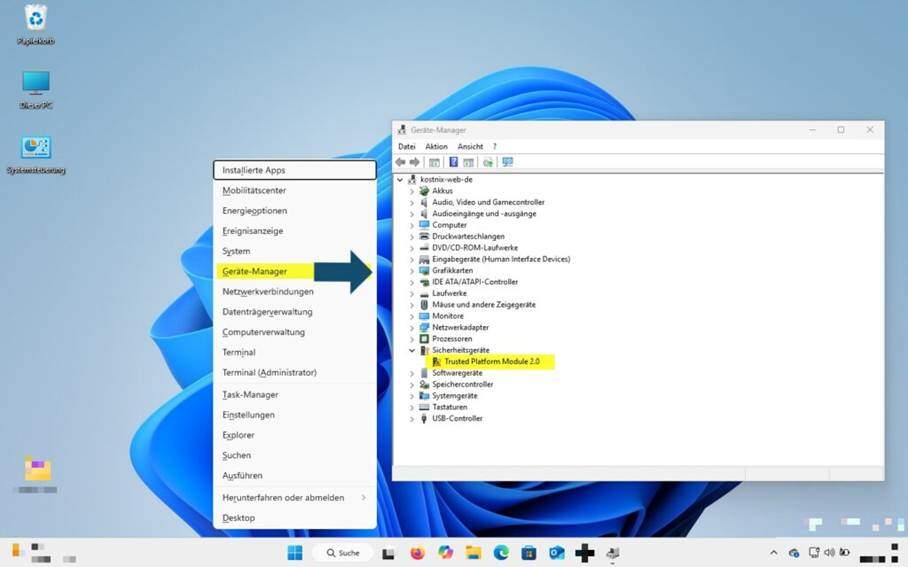The width and height of the screenshot is (908, 567).
Task: Open the Ansicht menu
Action: tap(470, 147)
